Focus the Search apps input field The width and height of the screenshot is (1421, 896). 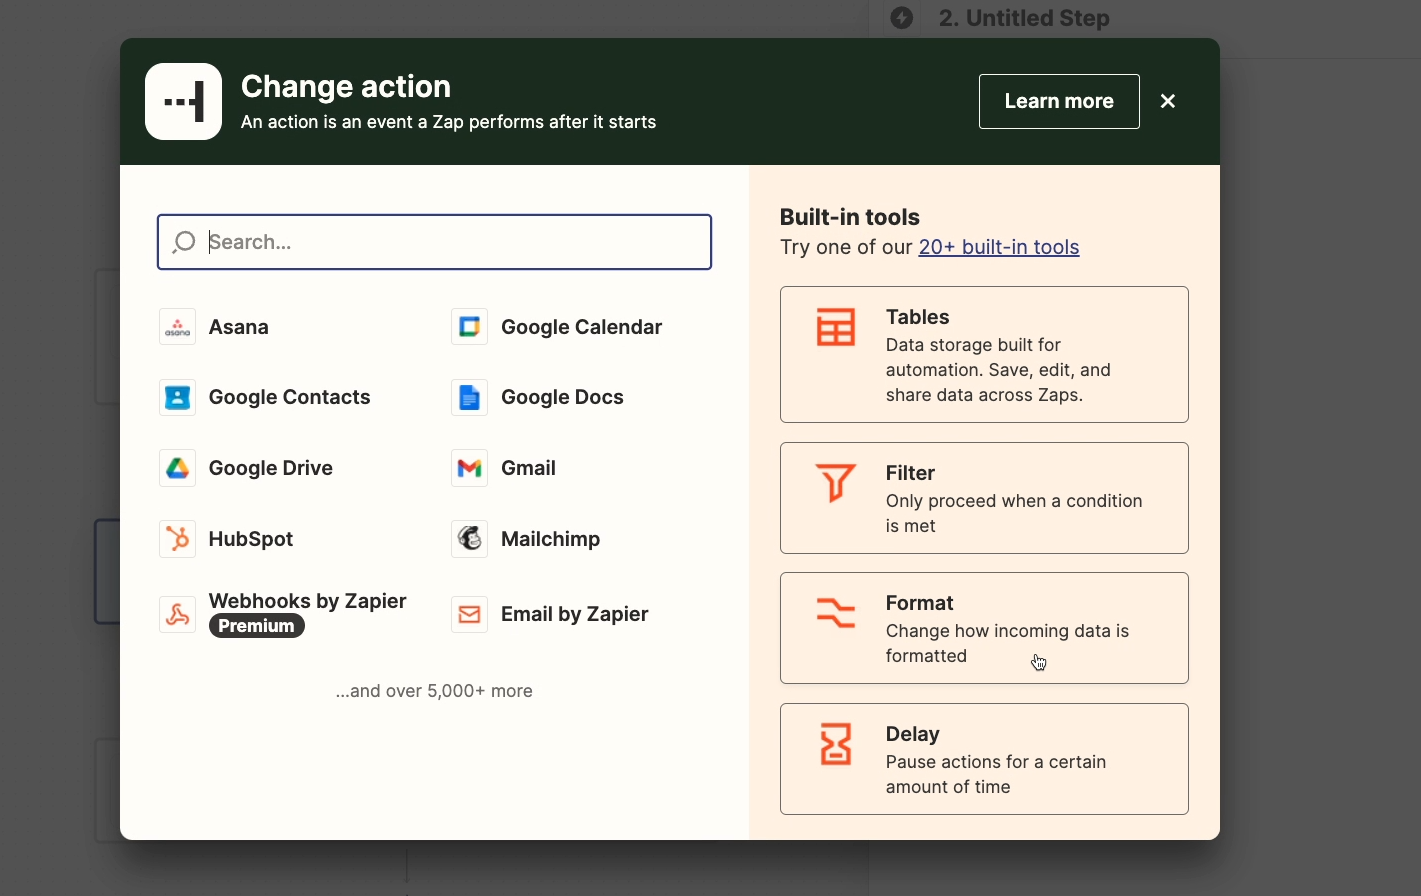[x=434, y=242]
